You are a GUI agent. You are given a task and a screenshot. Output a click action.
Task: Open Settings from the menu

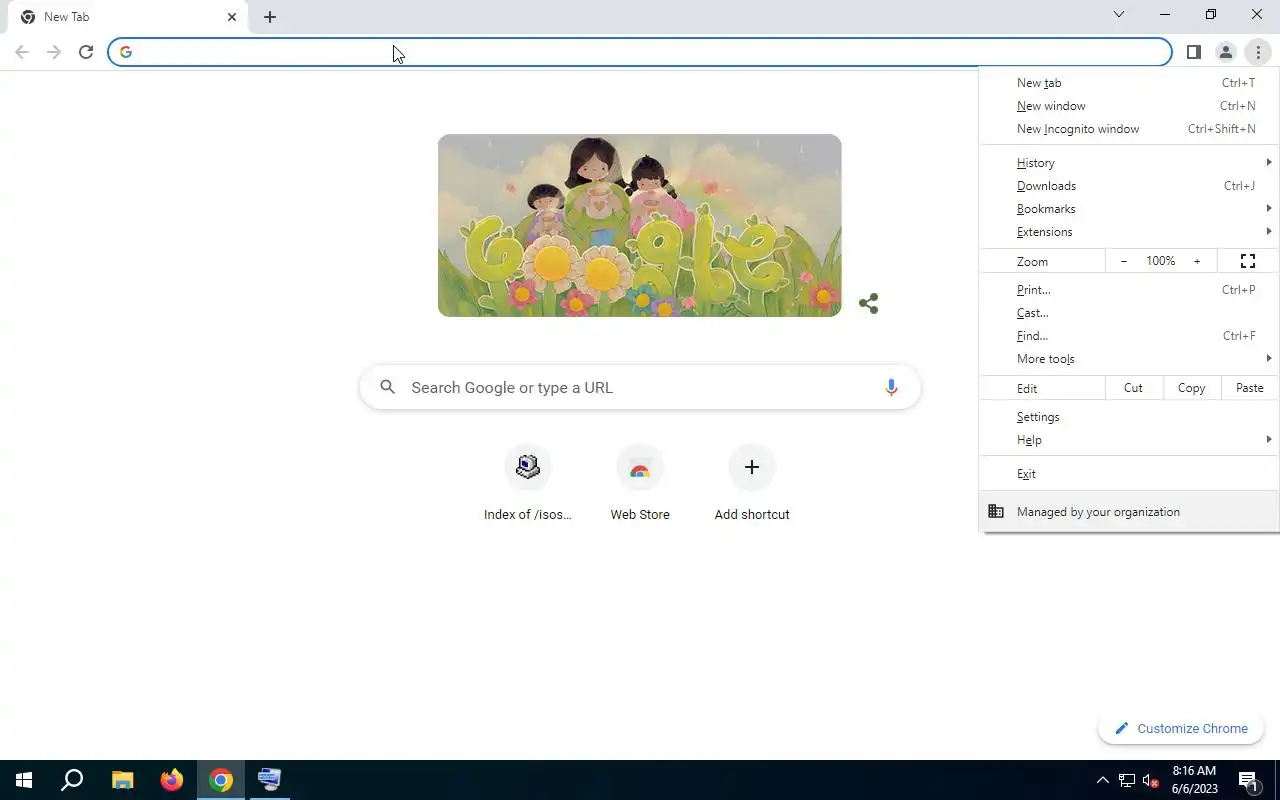pyautogui.click(x=1129, y=417)
